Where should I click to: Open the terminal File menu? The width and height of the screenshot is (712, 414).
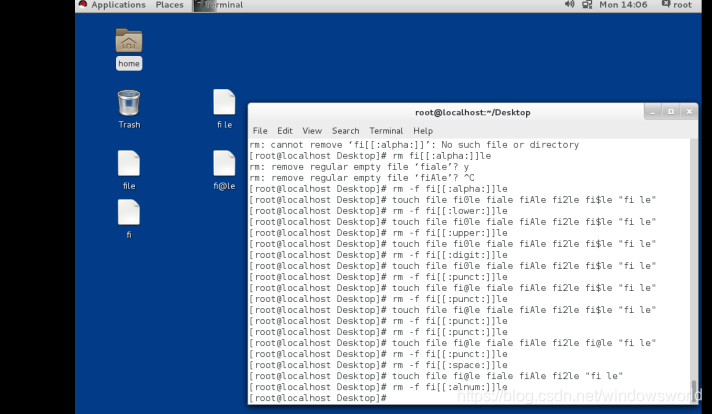[260, 131]
